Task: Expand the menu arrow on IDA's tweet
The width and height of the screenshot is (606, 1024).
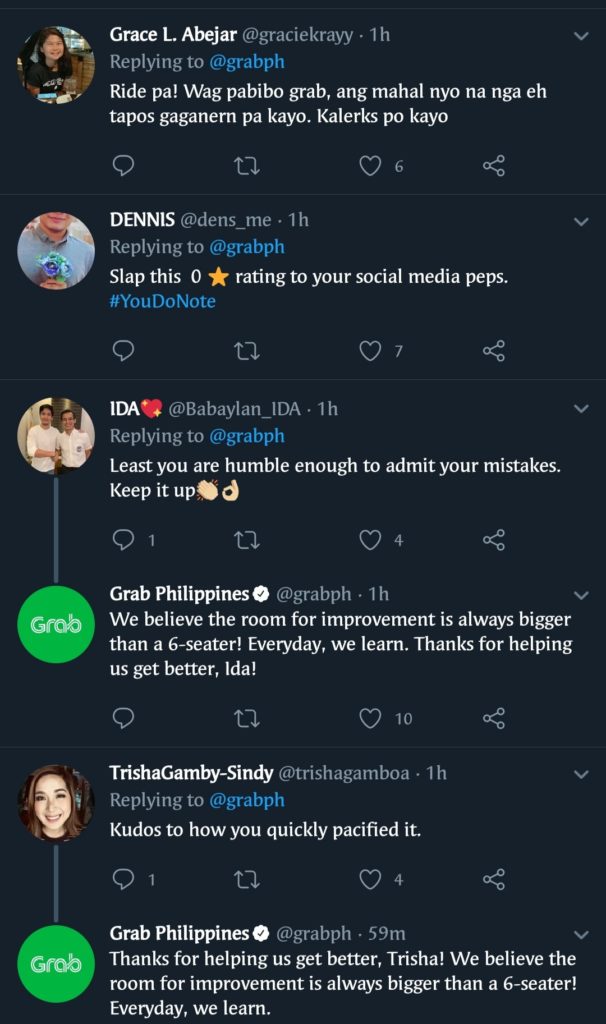Action: pyautogui.click(x=581, y=409)
